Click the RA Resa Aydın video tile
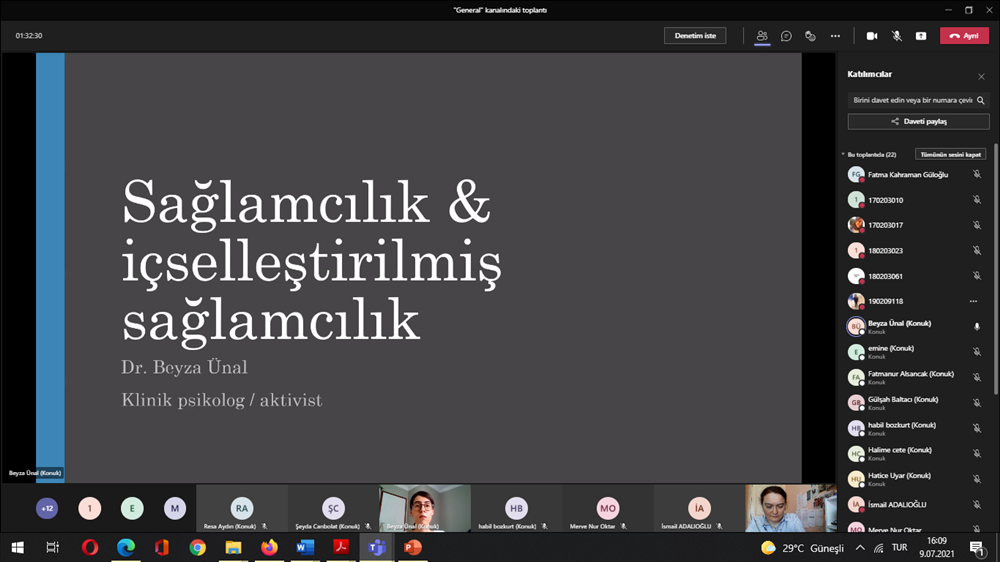This screenshot has height=562, width=1000. [x=242, y=508]
